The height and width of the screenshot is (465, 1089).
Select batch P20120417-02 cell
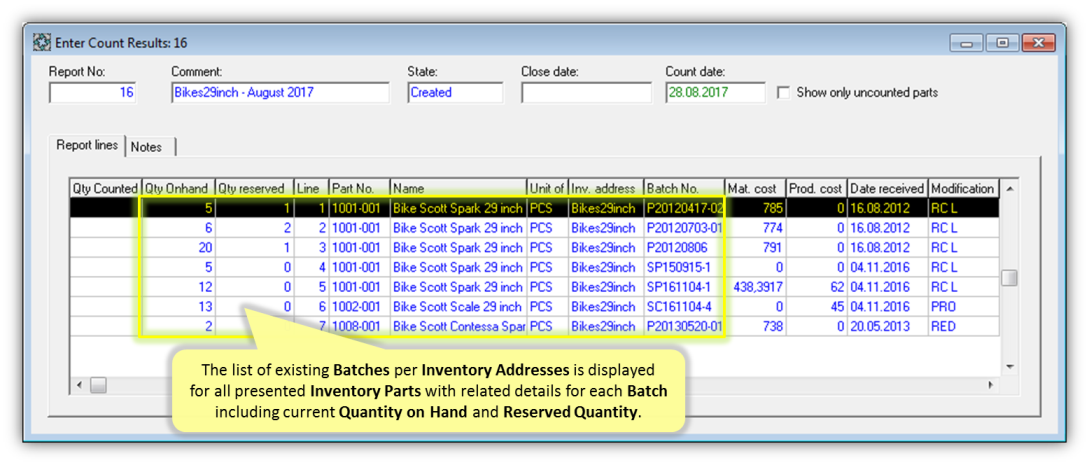click(683, 208)
